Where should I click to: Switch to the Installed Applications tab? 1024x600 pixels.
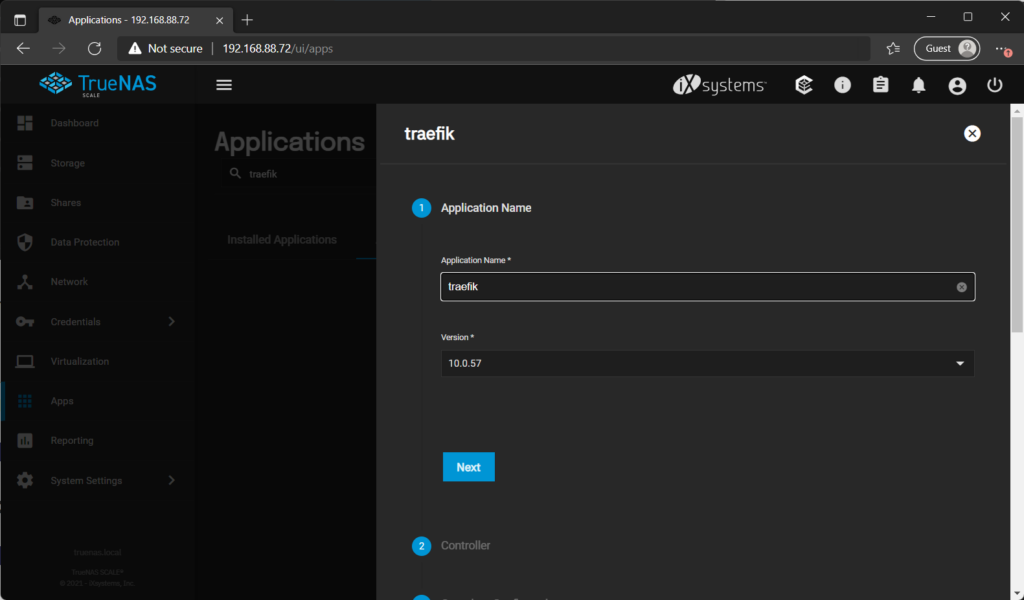click(x=282, y=240)
